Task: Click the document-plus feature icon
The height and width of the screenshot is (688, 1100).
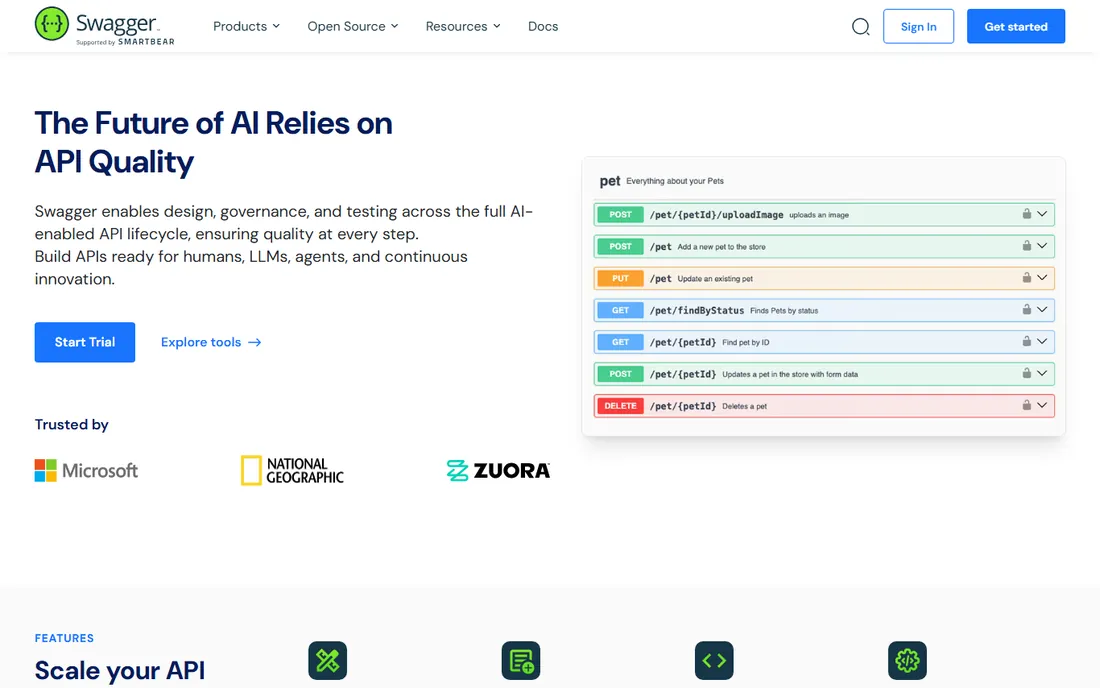Action: click(x=521, y=660)
